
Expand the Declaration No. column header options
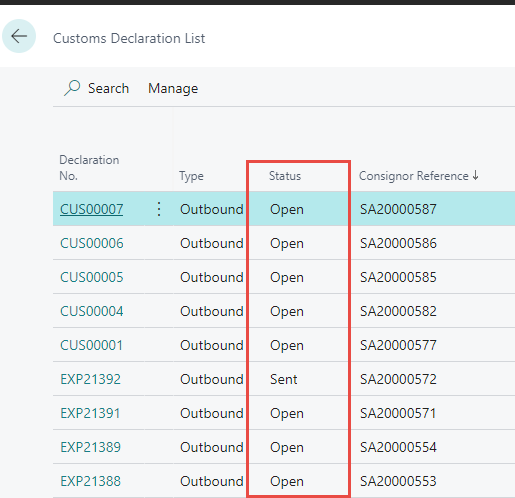coord(89,168)
